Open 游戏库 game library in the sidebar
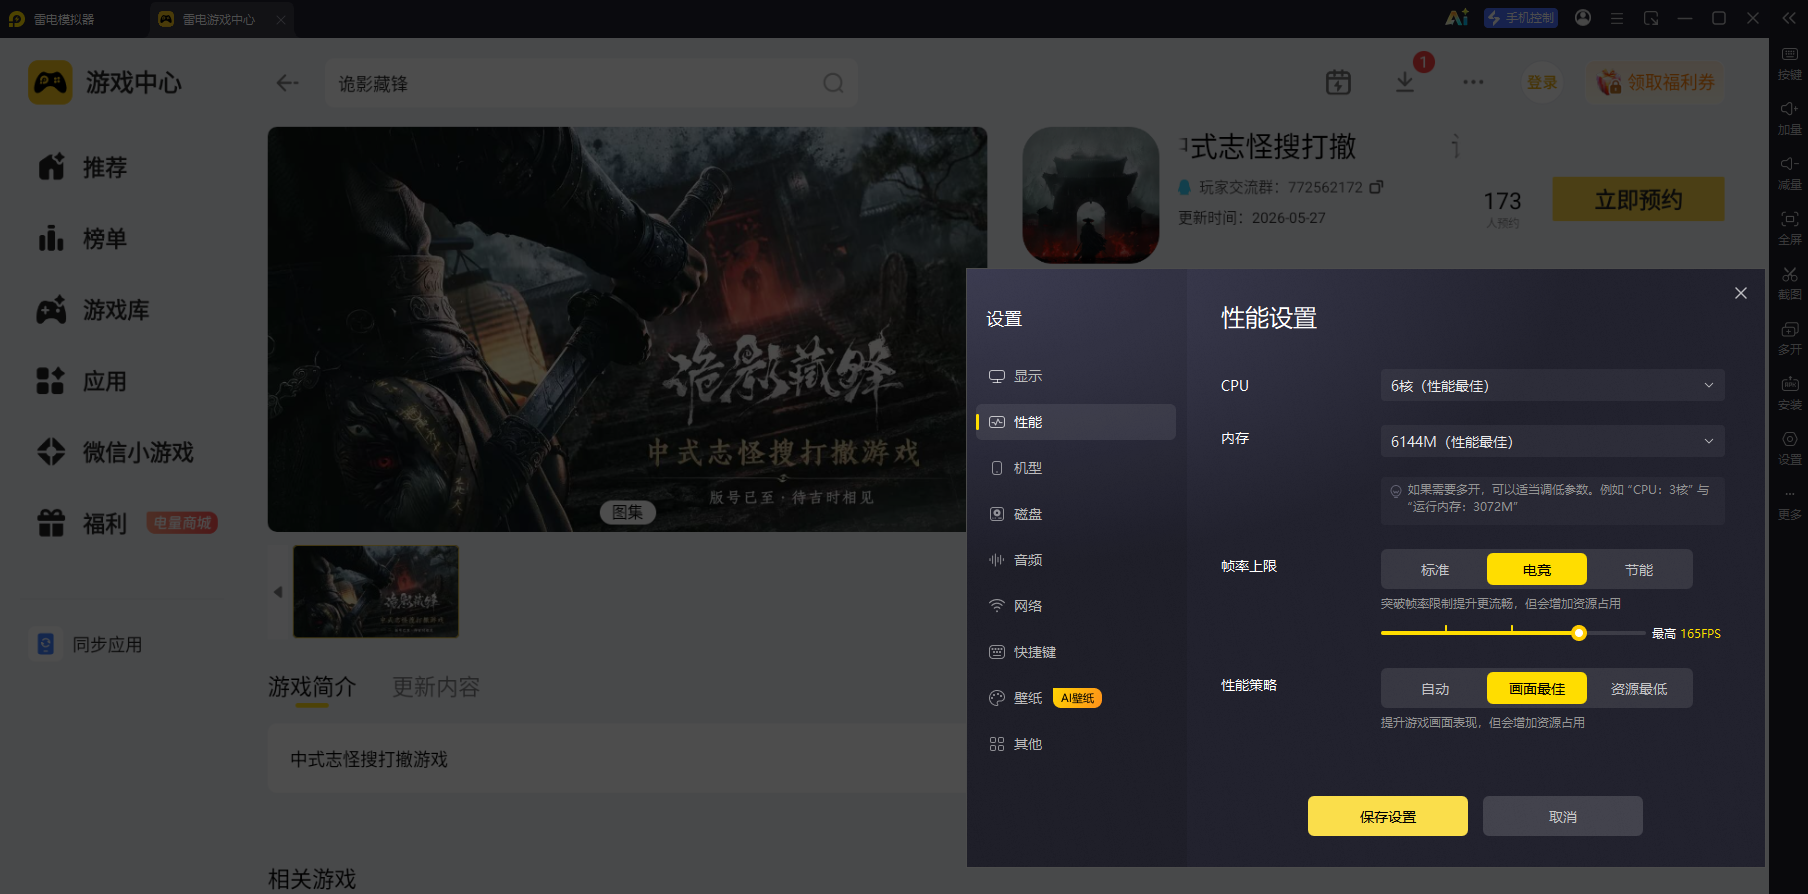The height and width of the screenshot is (894, 1808). tap(93, 310)
